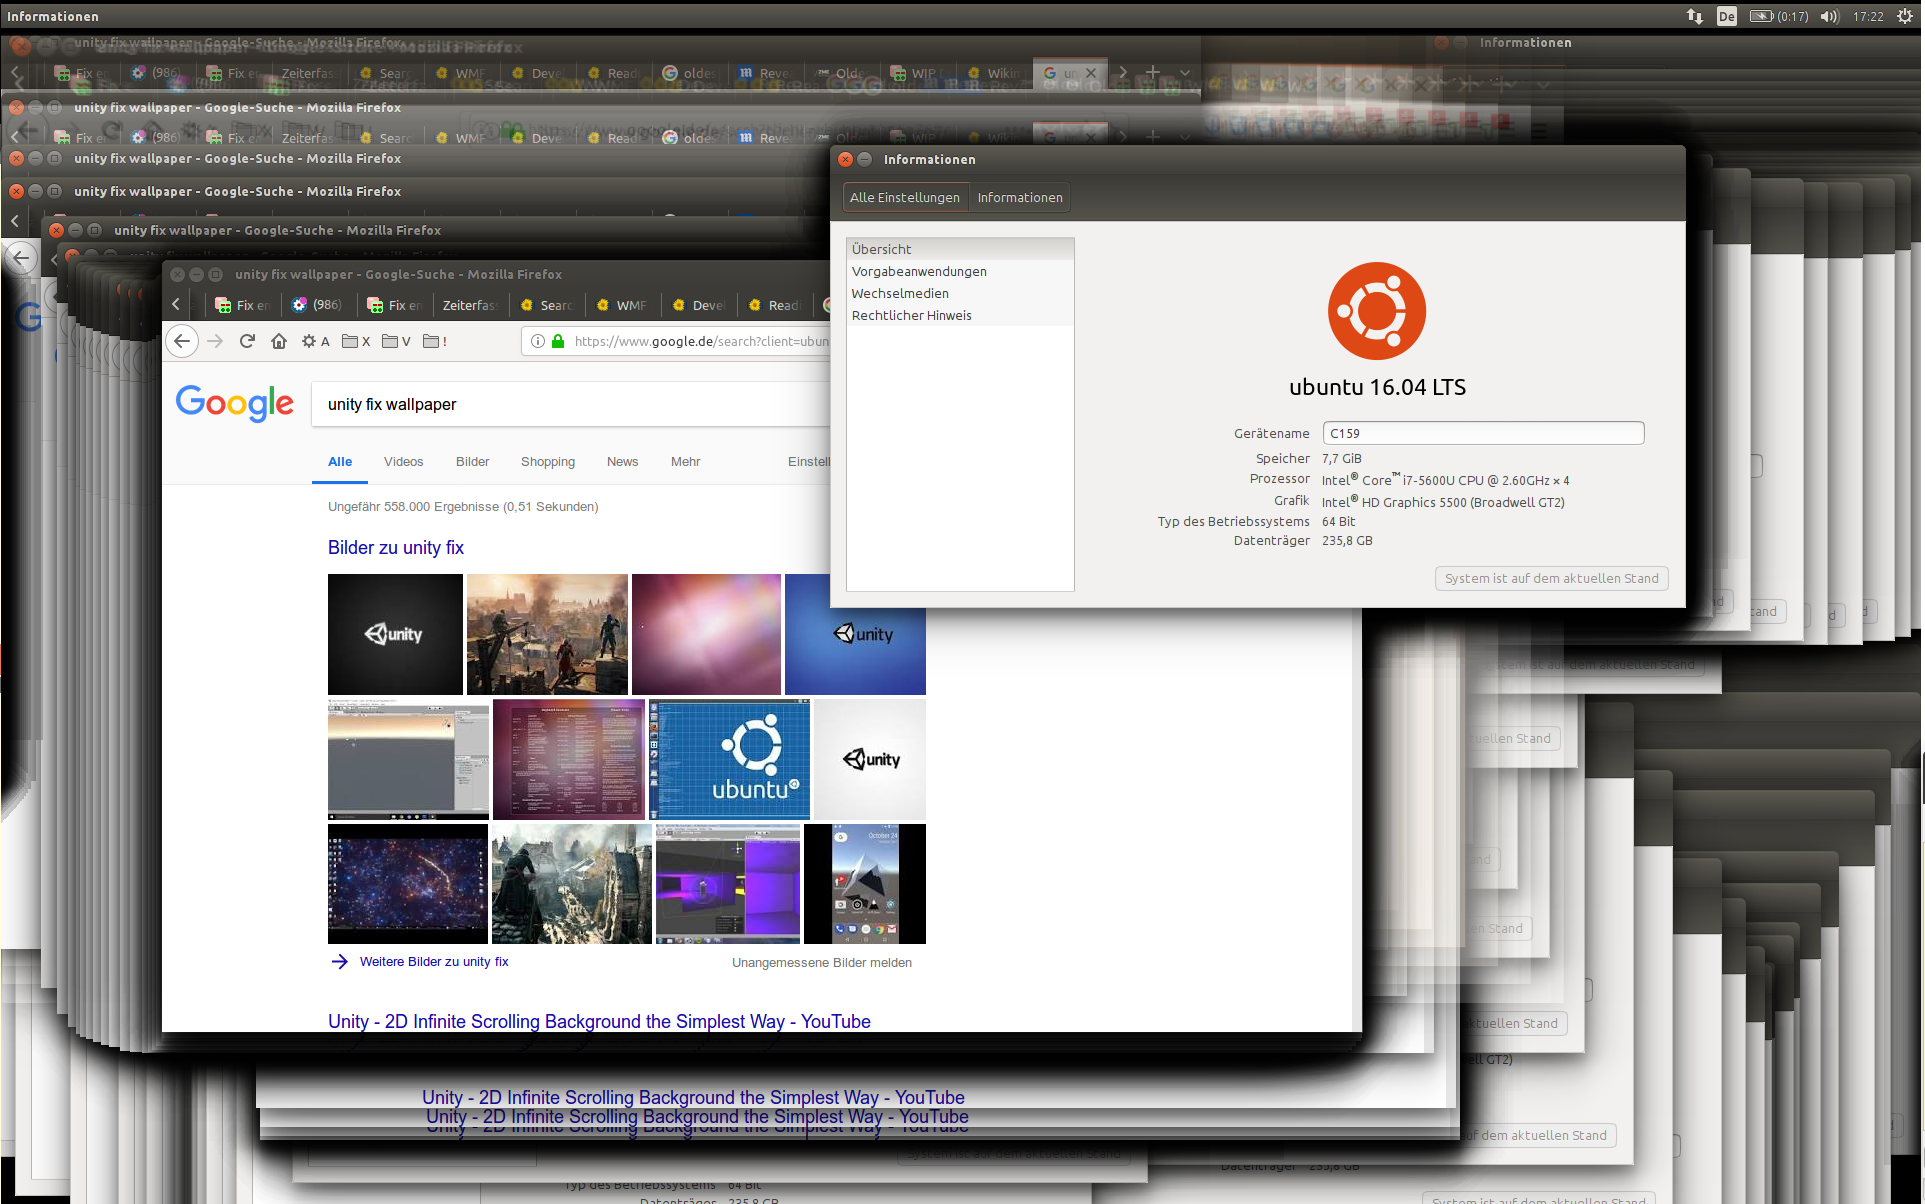Switch to the Devel tab in front Firefox

coord(698,305)
